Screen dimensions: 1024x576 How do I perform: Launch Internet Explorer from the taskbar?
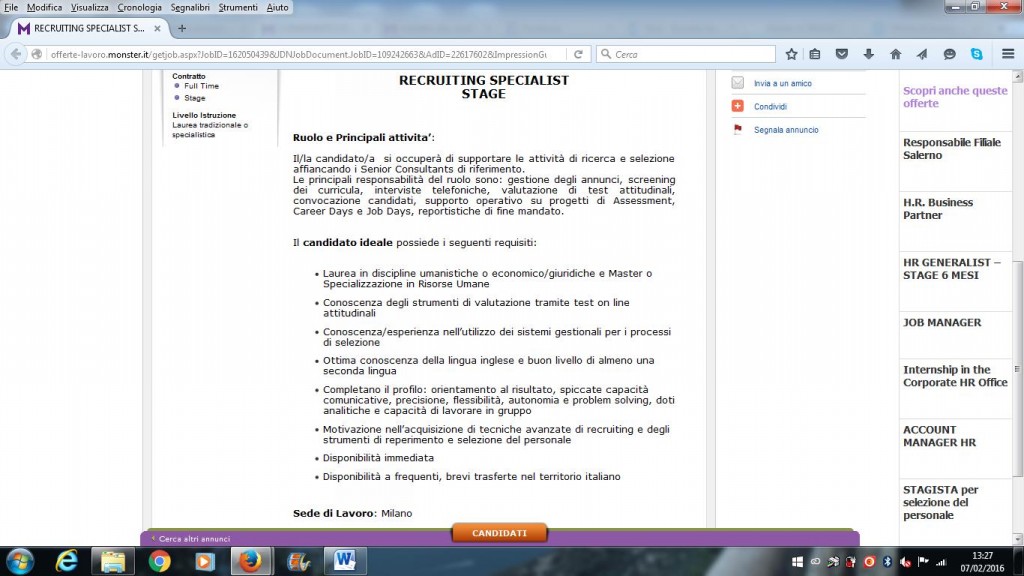coord(67,561)
